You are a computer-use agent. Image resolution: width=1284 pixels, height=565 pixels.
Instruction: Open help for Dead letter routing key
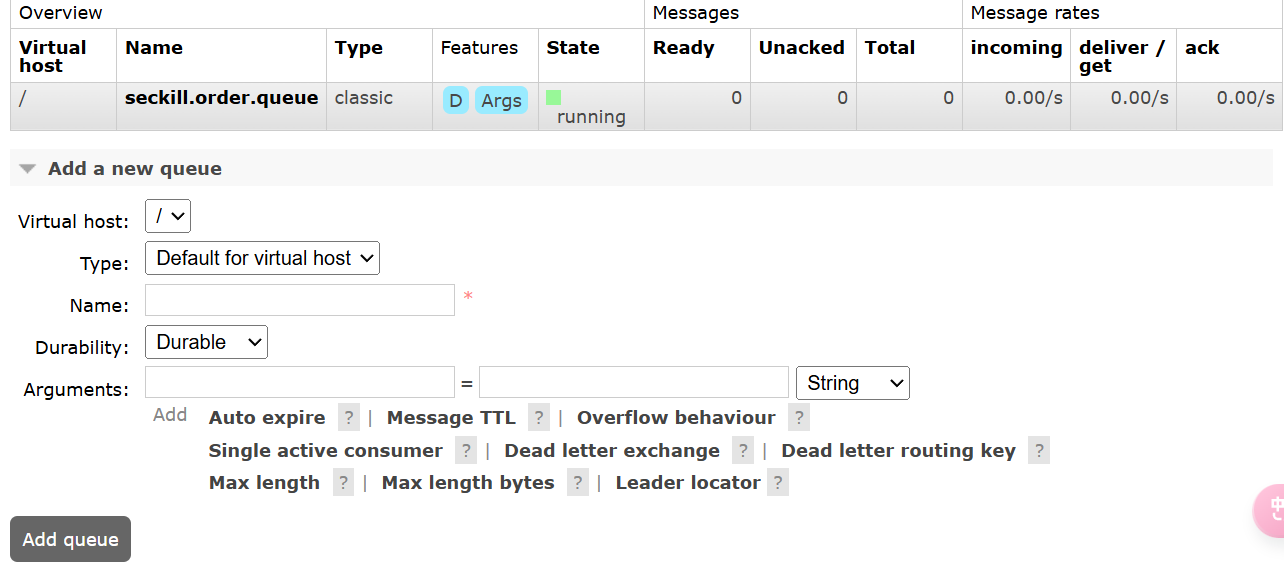[1039, 451]
